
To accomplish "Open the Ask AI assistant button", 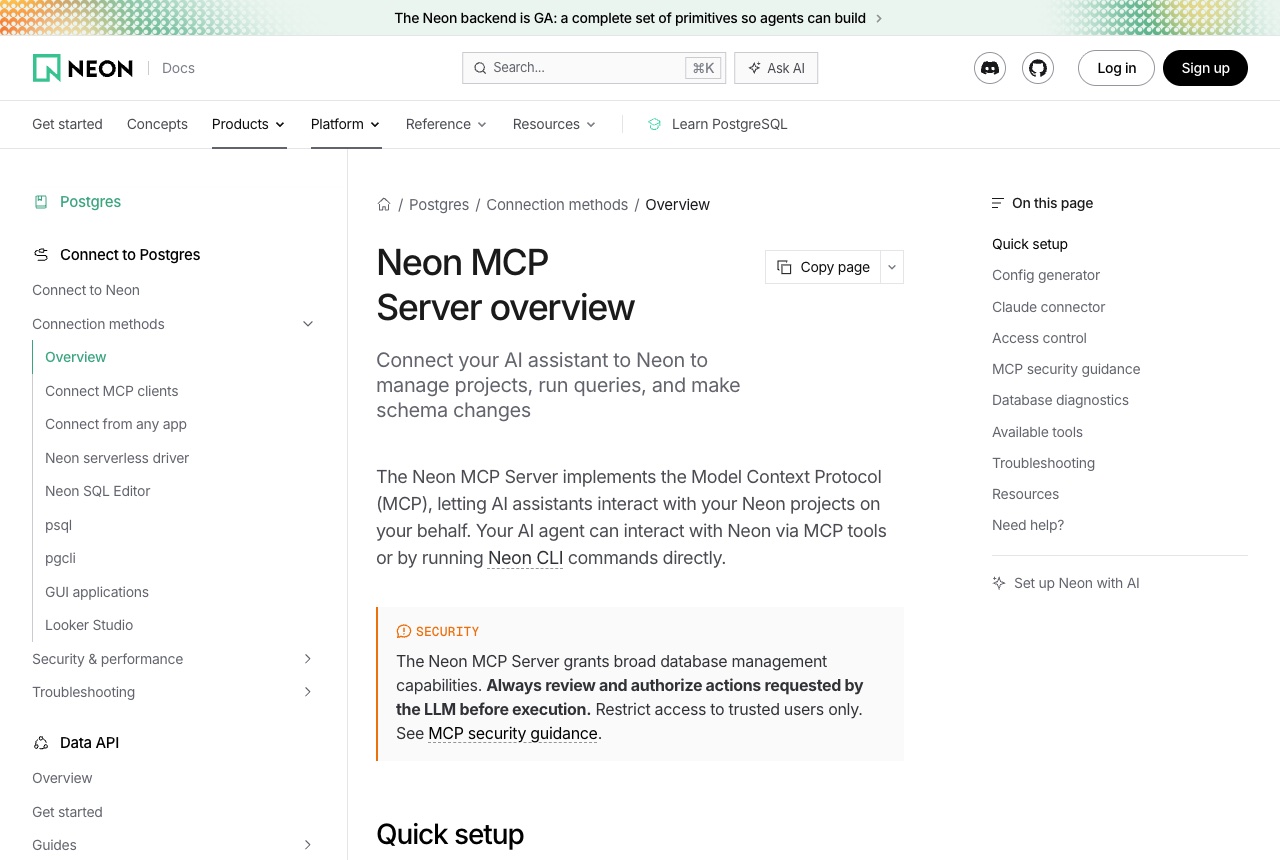I will pyautogui.click(x=776, y=68).
